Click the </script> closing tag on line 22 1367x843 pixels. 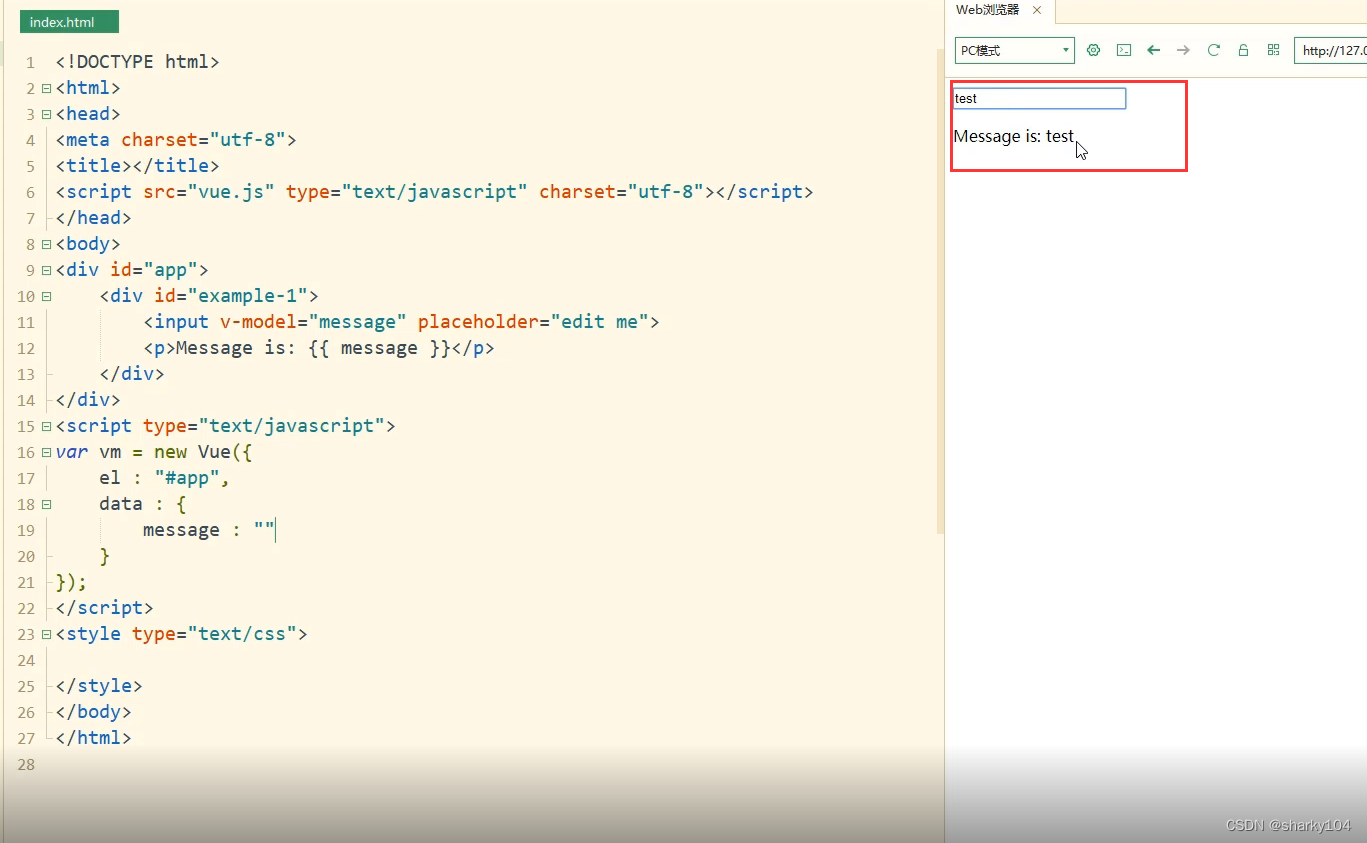tap(104, 608)
